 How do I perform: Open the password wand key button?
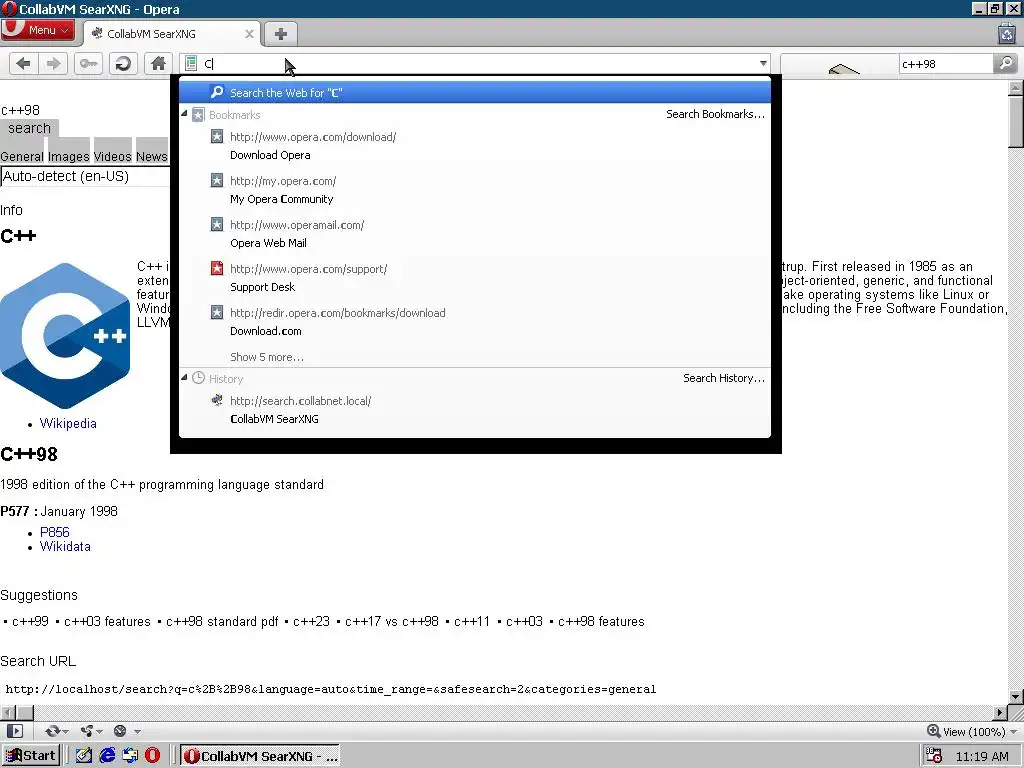pos(88,63)
